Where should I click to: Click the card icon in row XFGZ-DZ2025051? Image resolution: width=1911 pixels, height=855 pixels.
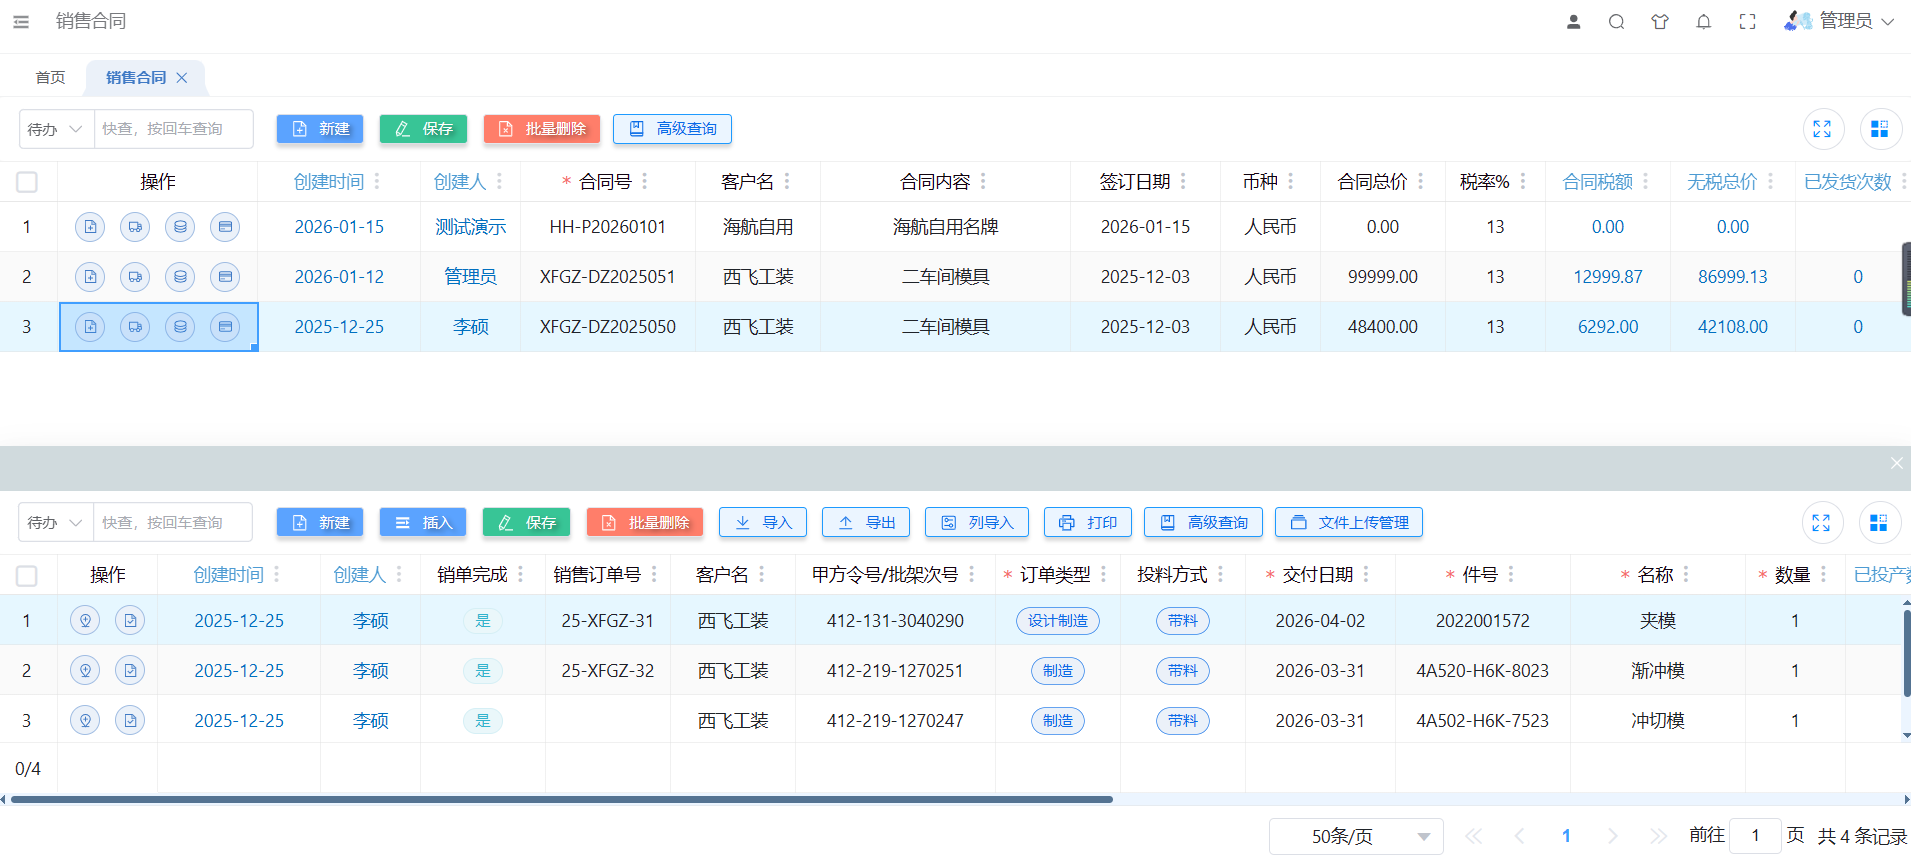[x=225, y=277]
